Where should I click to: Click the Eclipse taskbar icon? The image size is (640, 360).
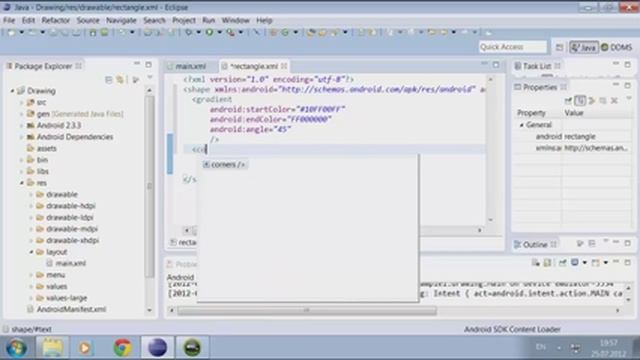click(x=157, y=348)
